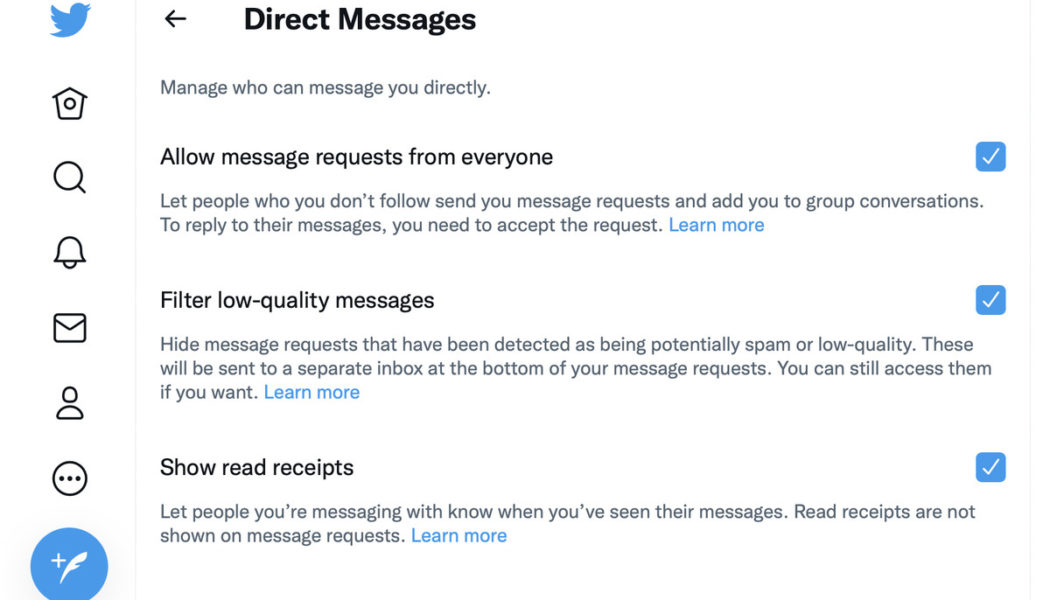
Task: Click the Direct Messages heading
Action: click(x=361, y=19)
